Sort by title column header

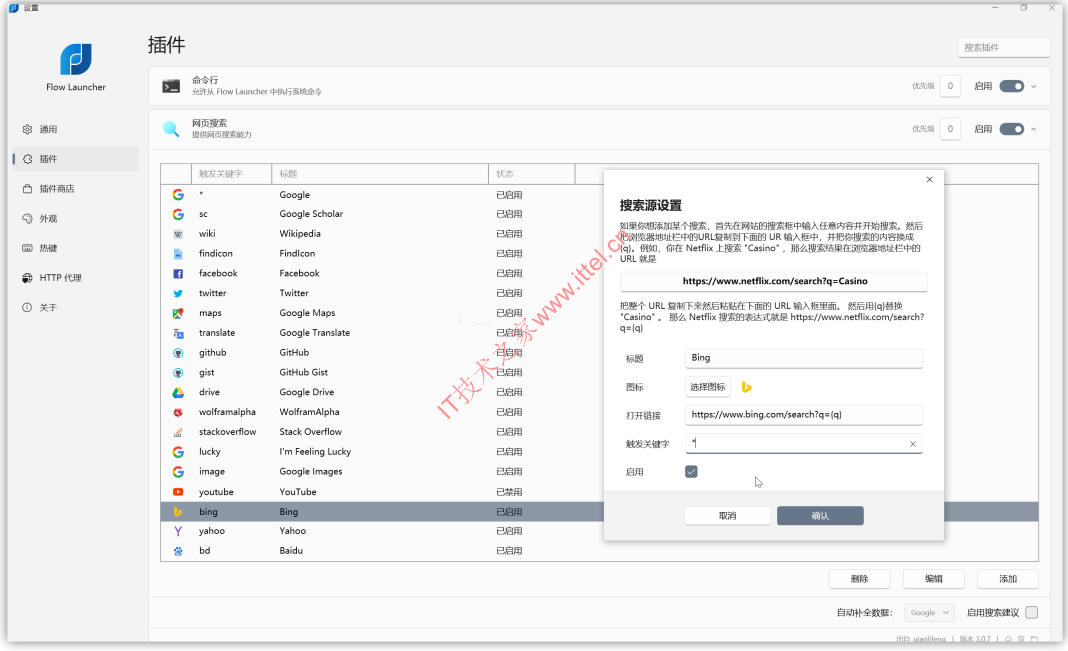pos(380,174)
